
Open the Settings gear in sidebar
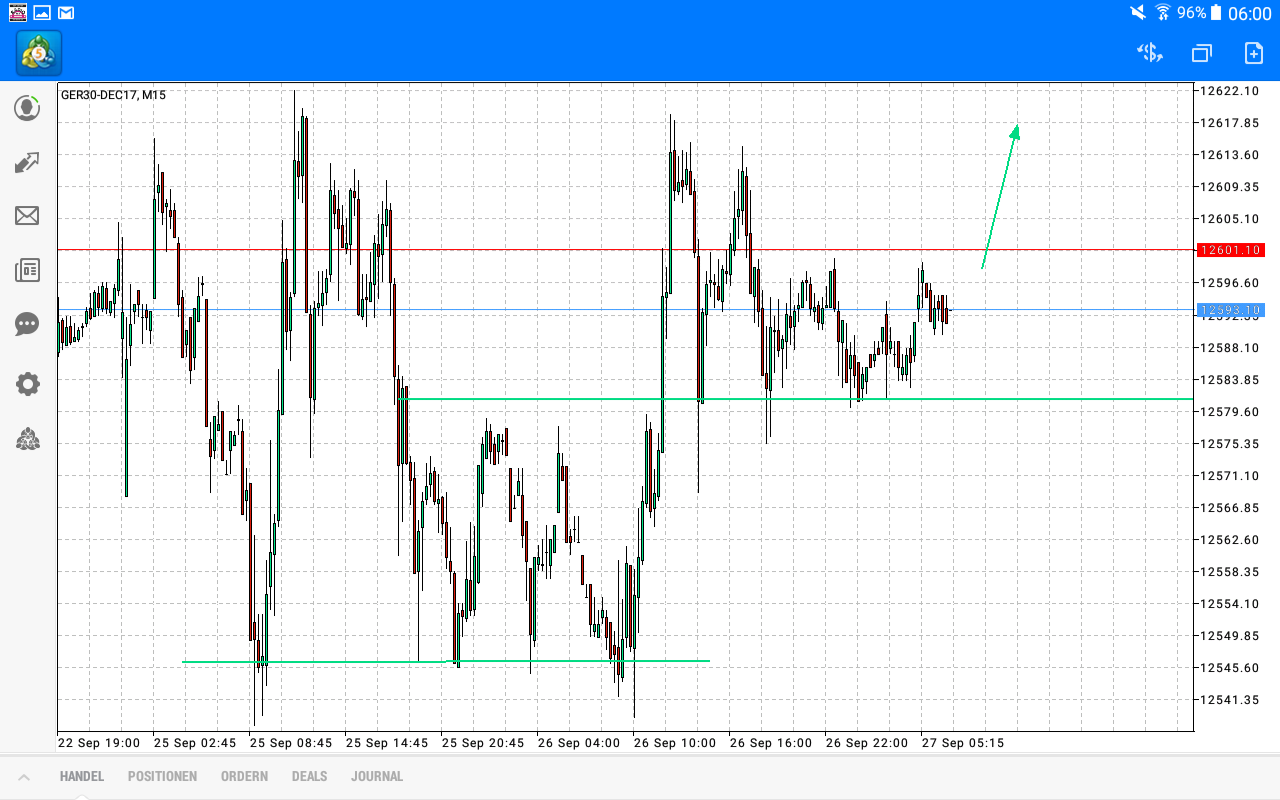click(27, 384)
